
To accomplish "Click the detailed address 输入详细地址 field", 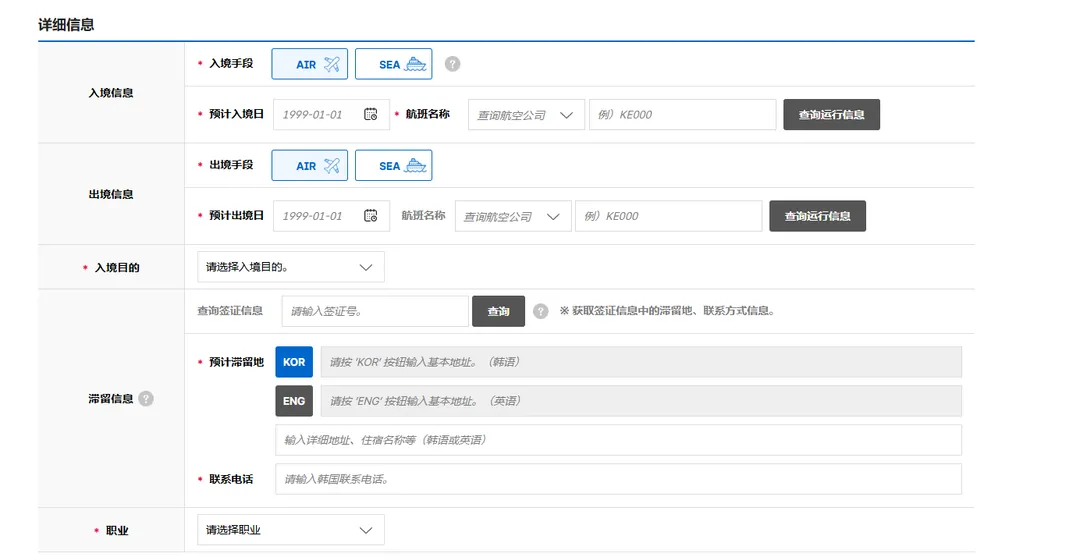I will [x=619, y=440].
